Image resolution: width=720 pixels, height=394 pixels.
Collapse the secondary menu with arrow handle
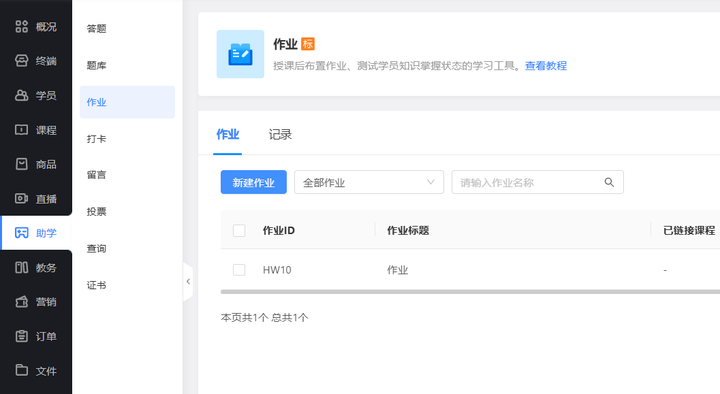tap(188, 281)
